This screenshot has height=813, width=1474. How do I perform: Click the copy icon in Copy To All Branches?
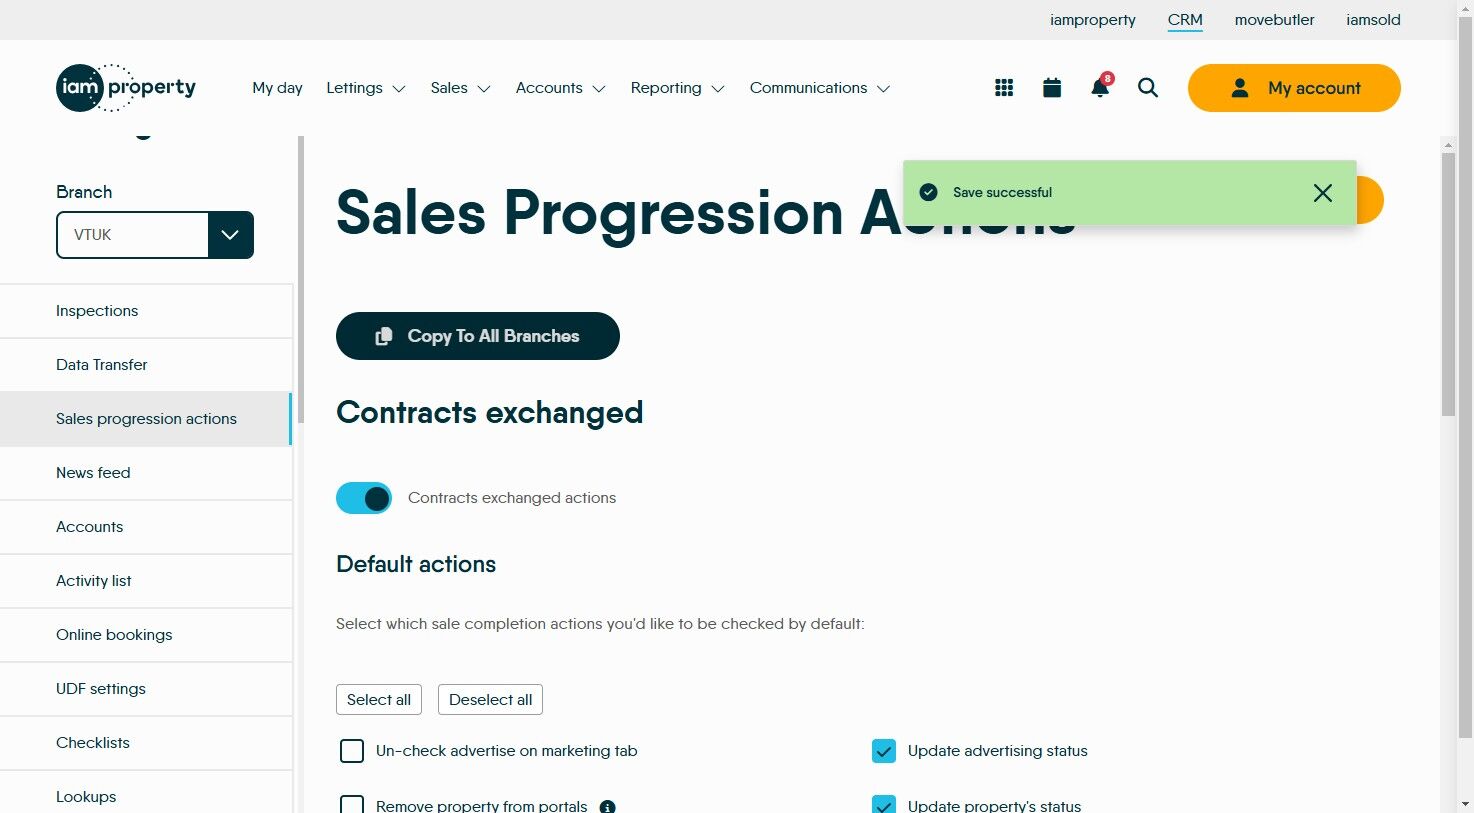(x=383, y=336)
